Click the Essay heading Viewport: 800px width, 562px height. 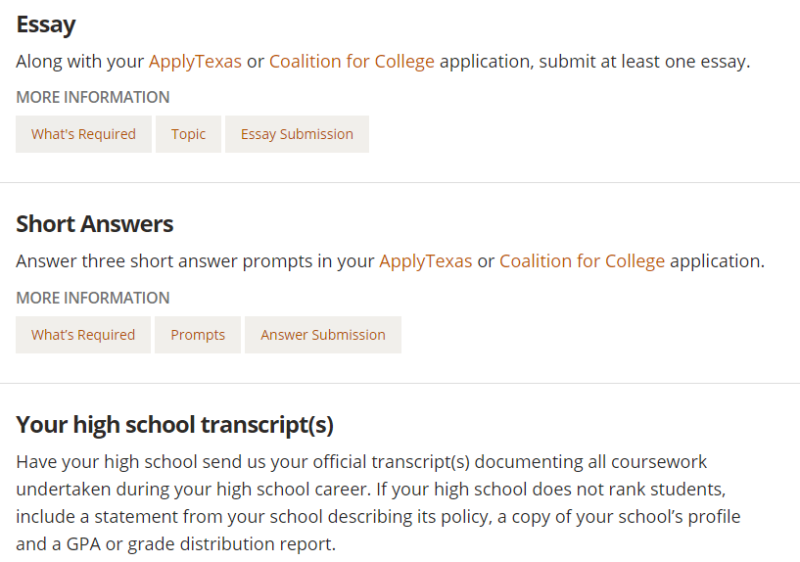point(46,24)
